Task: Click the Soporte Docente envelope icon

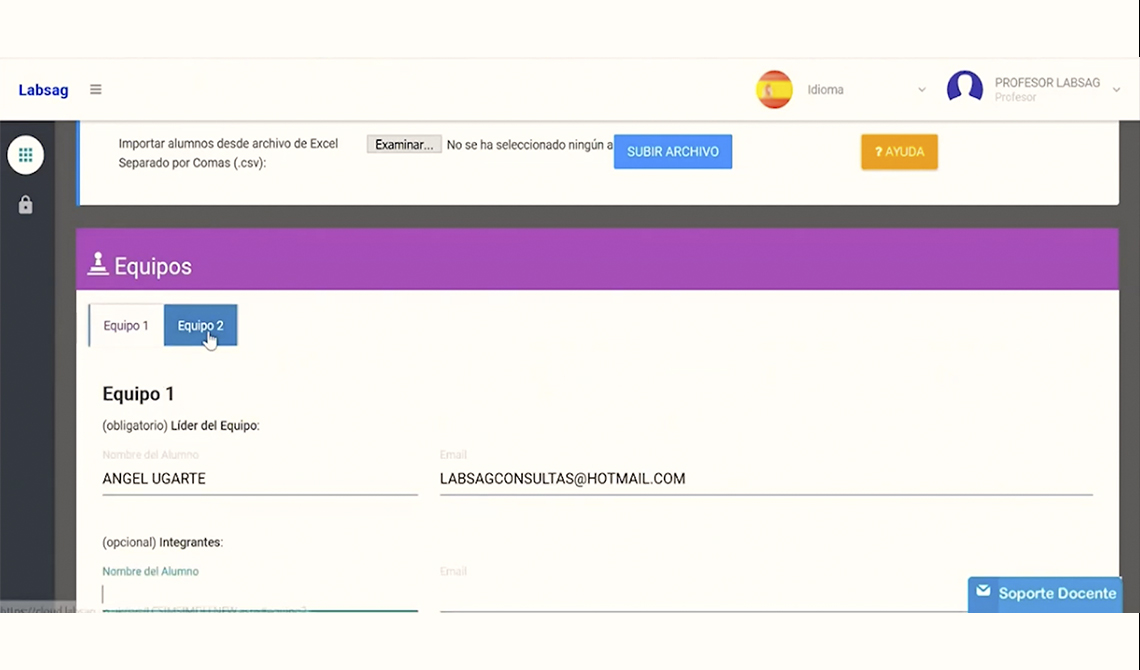Action: (x=983, y=591)
